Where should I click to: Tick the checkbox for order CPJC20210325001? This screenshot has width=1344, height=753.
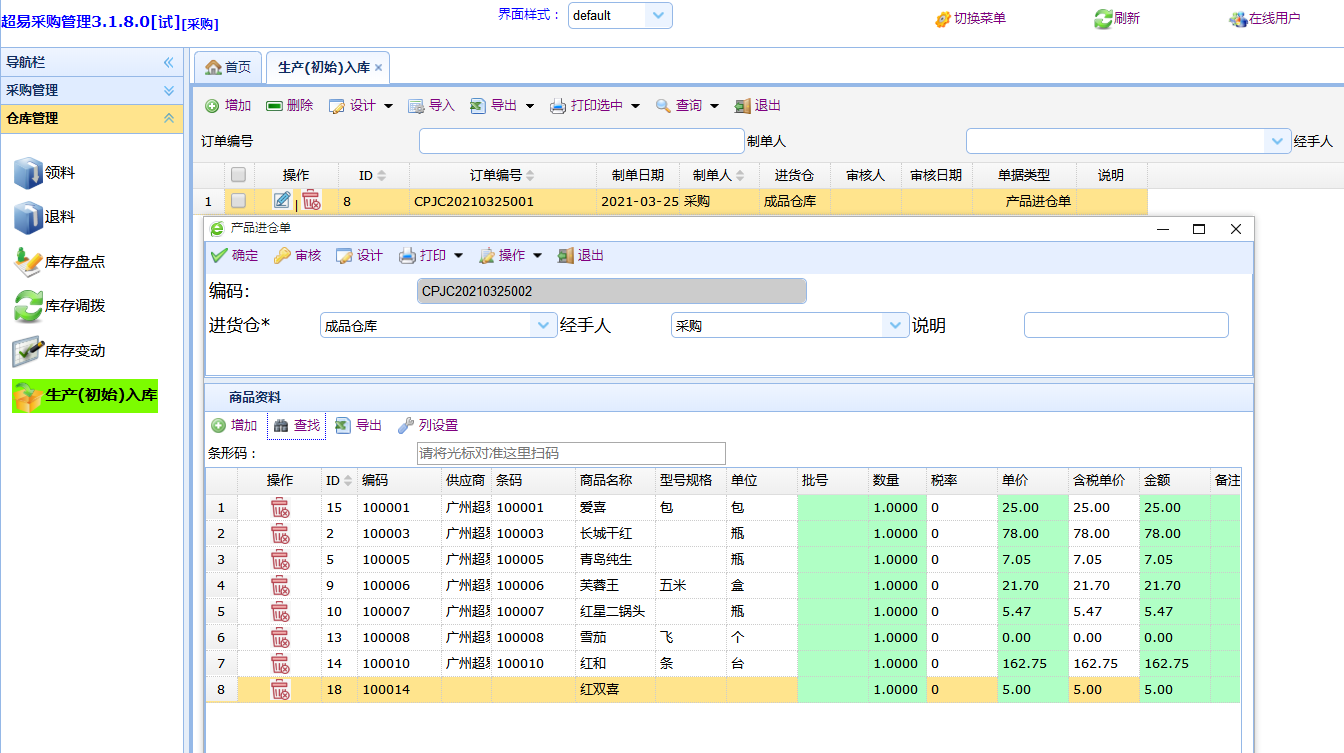(x=238, y=201)
